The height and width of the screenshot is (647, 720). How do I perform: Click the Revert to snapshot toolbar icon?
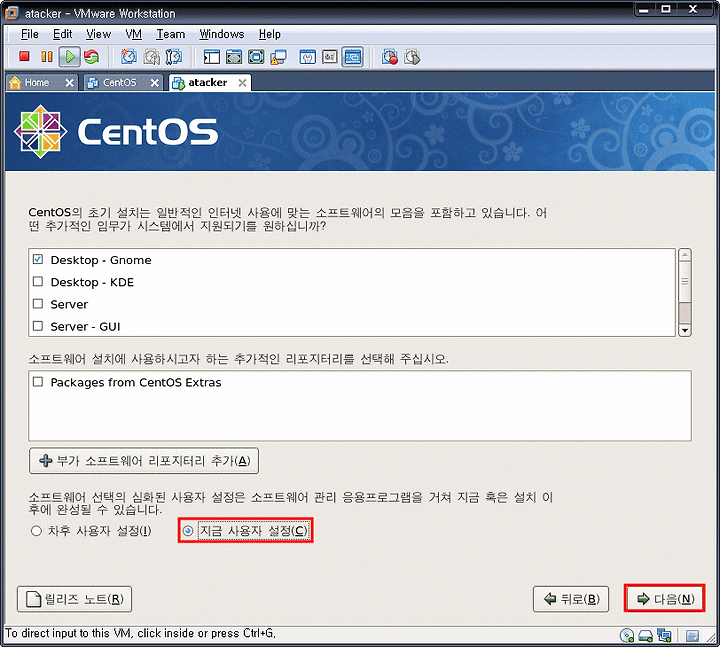[152, 57]
